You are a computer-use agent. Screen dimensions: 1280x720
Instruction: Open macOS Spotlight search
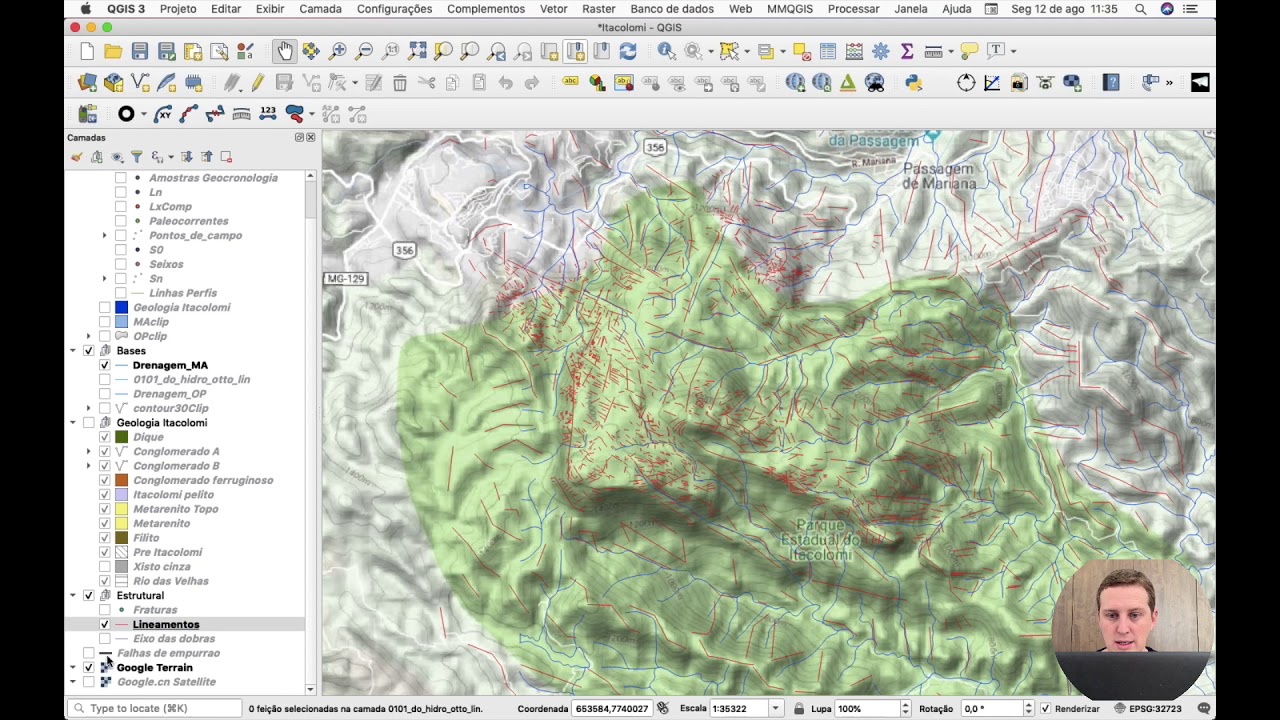1141,9
